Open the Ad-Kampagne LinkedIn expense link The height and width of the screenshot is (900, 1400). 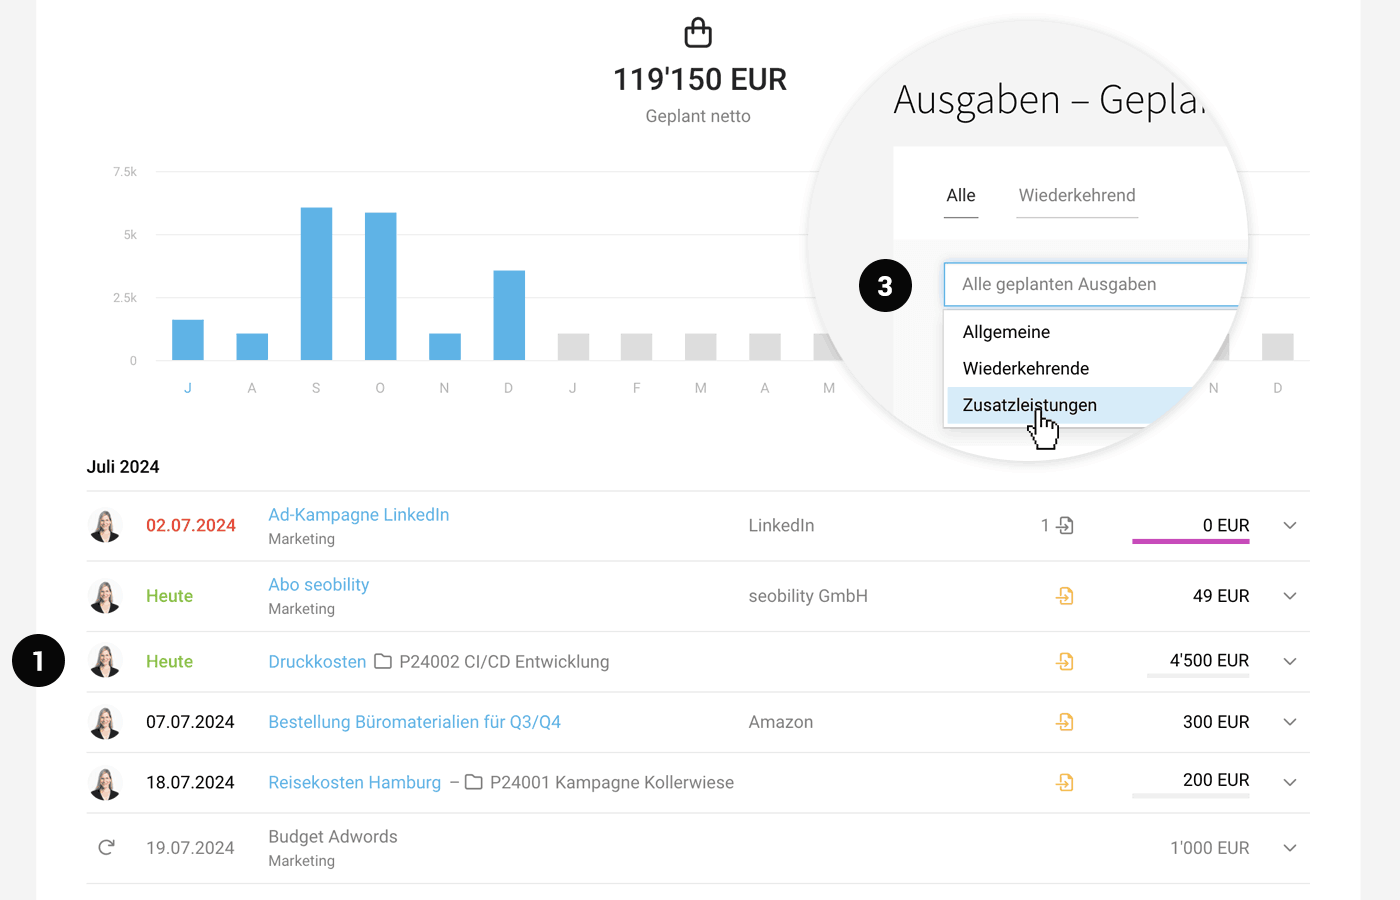(358, 515)
